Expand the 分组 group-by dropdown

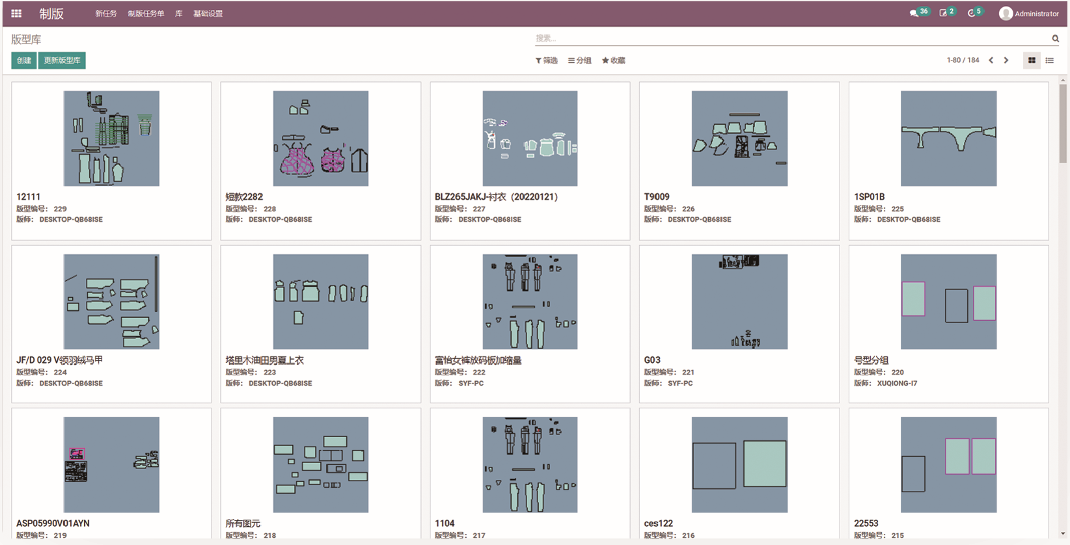pos(580,61)
